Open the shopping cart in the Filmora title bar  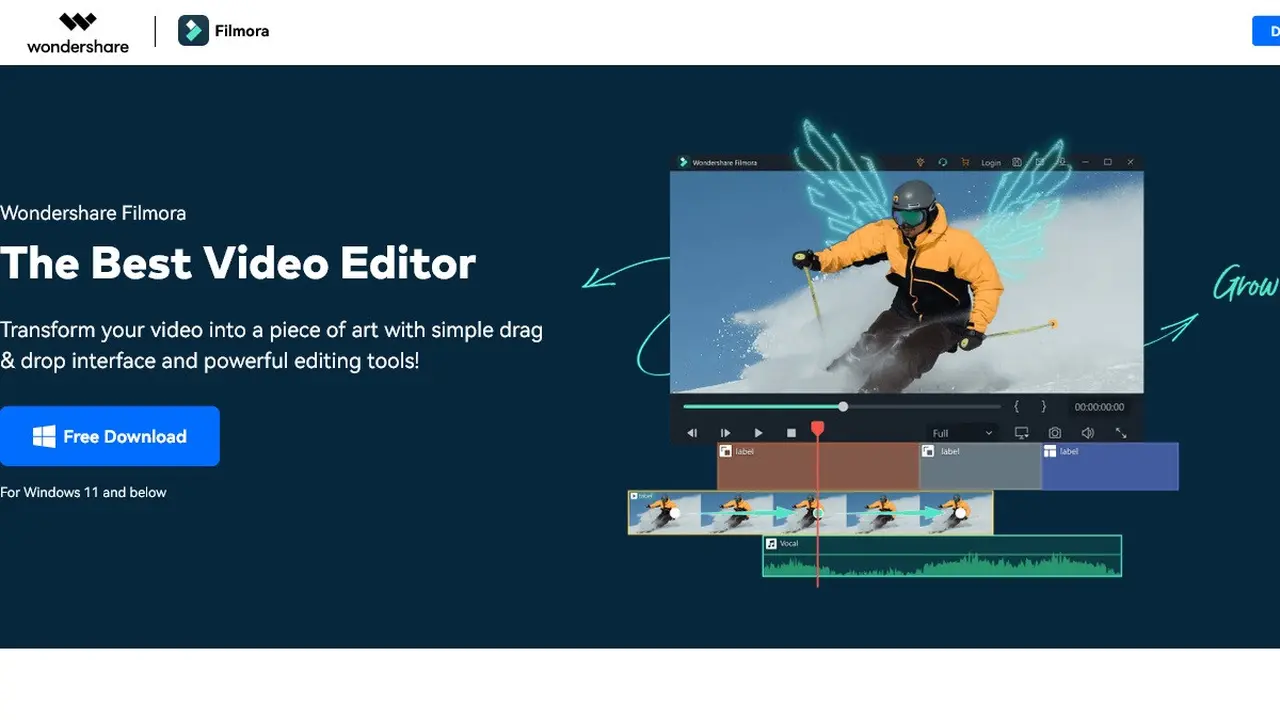(965, 162)
